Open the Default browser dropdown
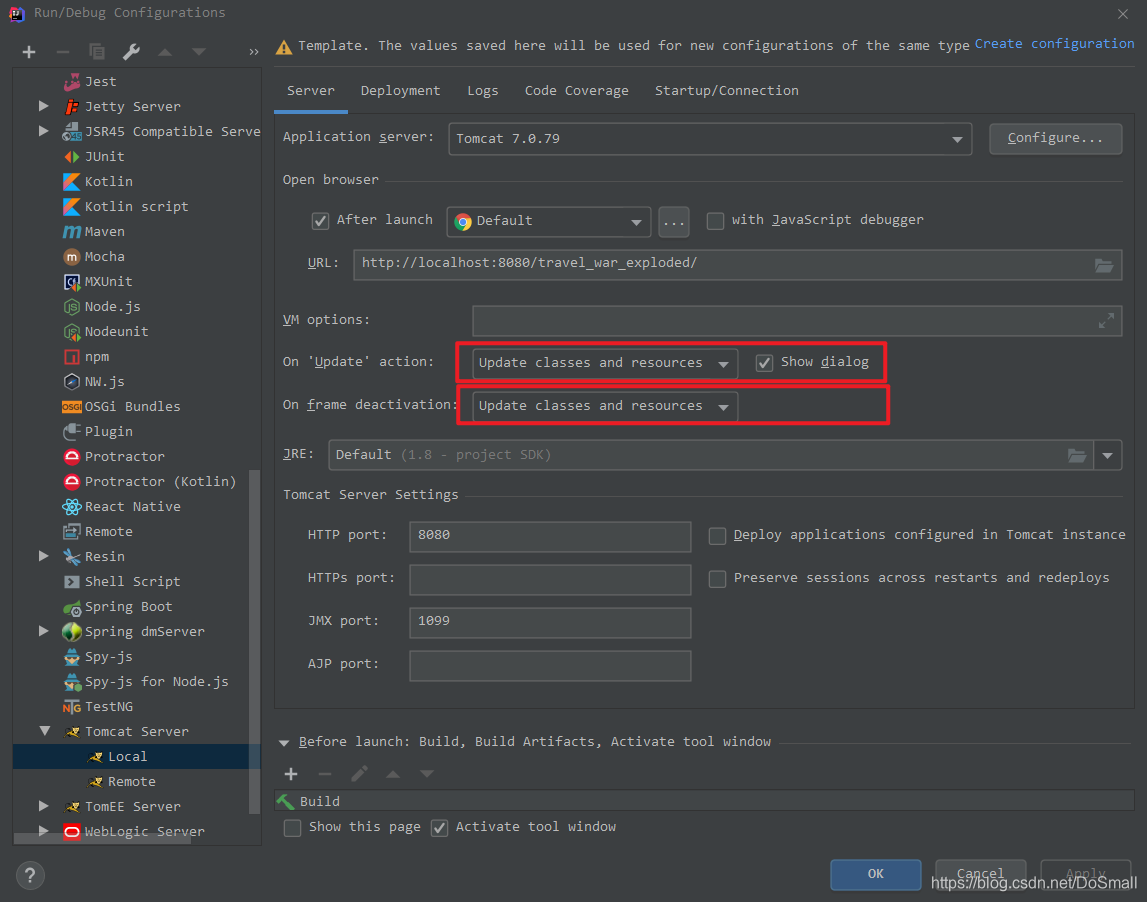Image resolution: width=1147 pixels, height=902 pixels. coord(549,221)
